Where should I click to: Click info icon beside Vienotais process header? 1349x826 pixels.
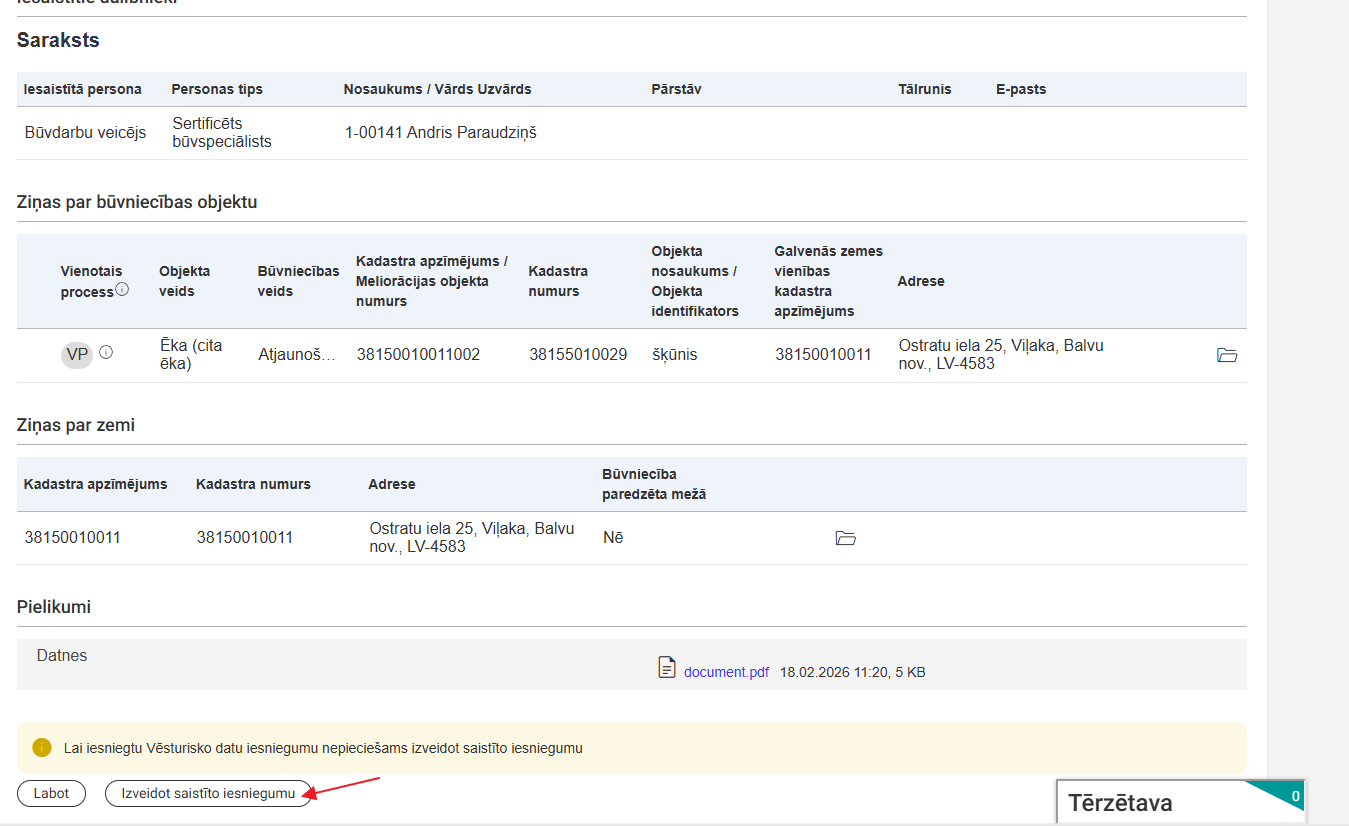pos(122,290)
